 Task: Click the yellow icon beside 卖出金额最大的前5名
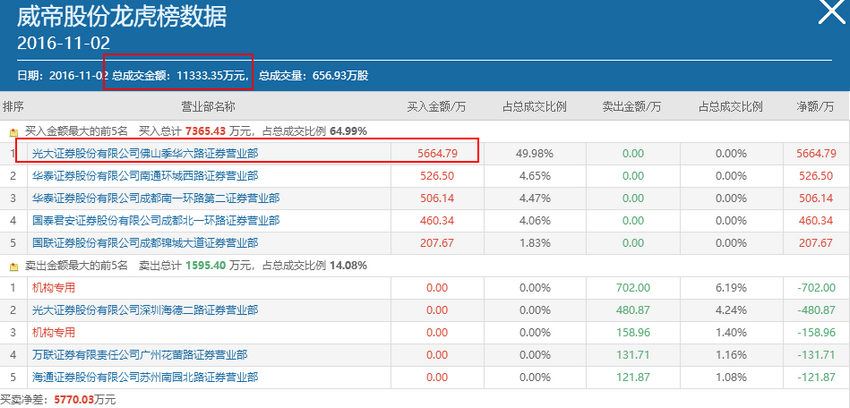pos(14,266)
